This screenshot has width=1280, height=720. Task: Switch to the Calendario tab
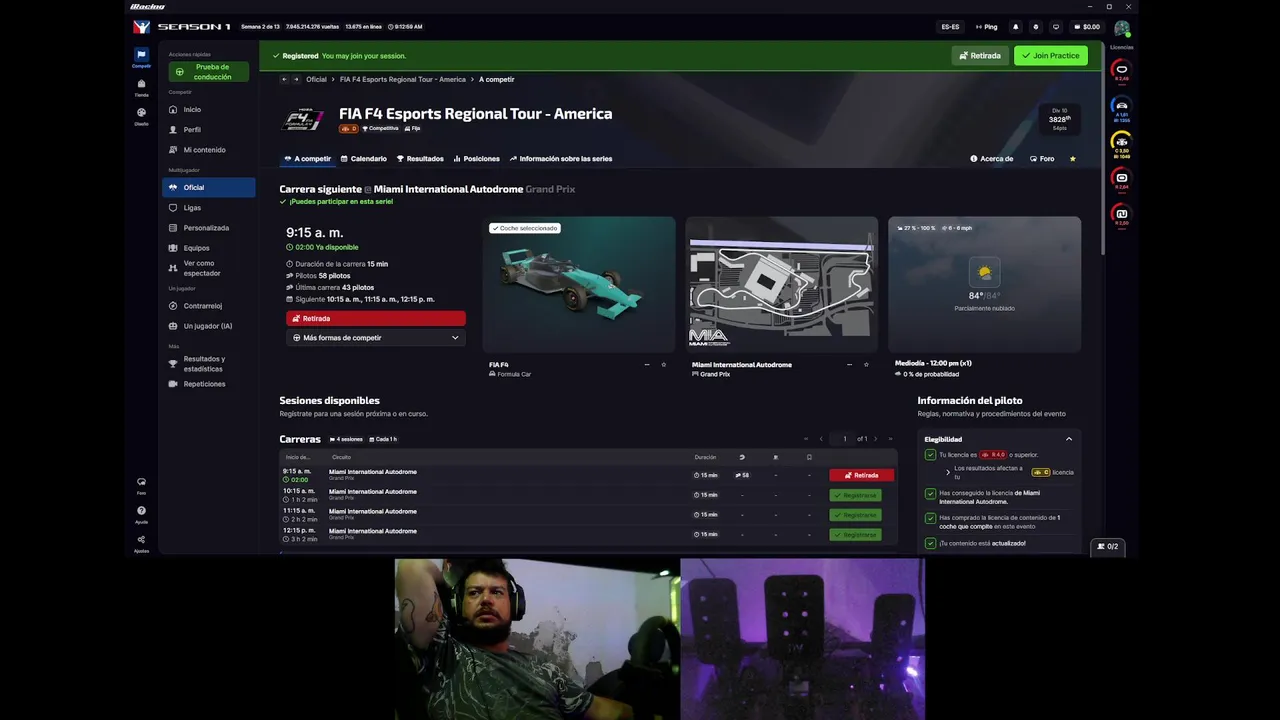tap(364, 159)
